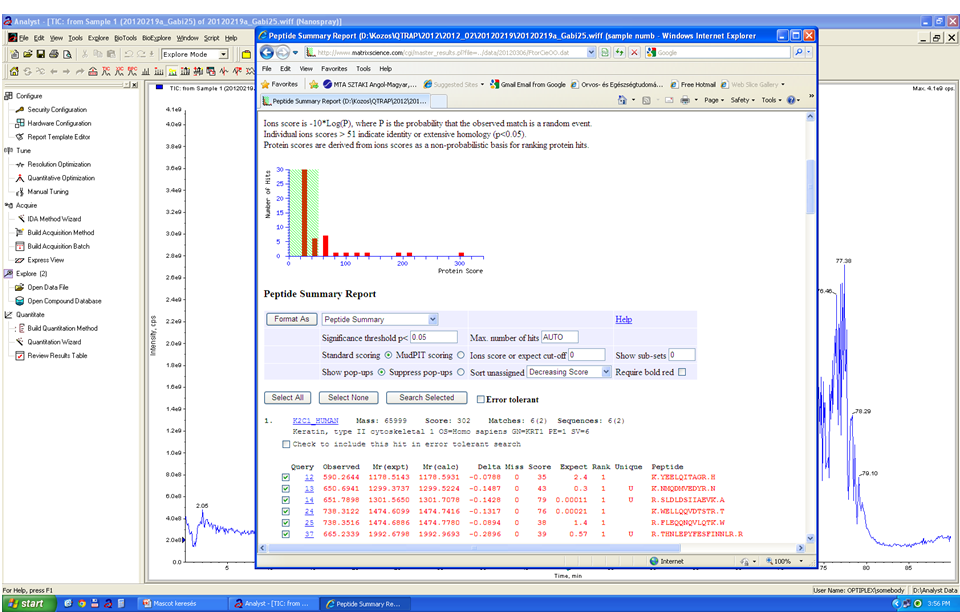Open IE Page menu dropdown
Screen dimensions: 960x612
(x=714, y=100)
